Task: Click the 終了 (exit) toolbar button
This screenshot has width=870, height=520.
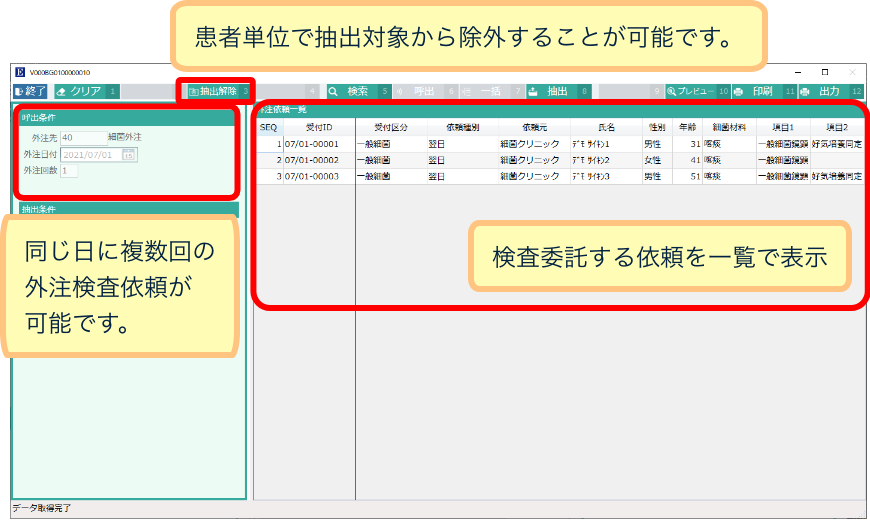Action: click(30, 91)
